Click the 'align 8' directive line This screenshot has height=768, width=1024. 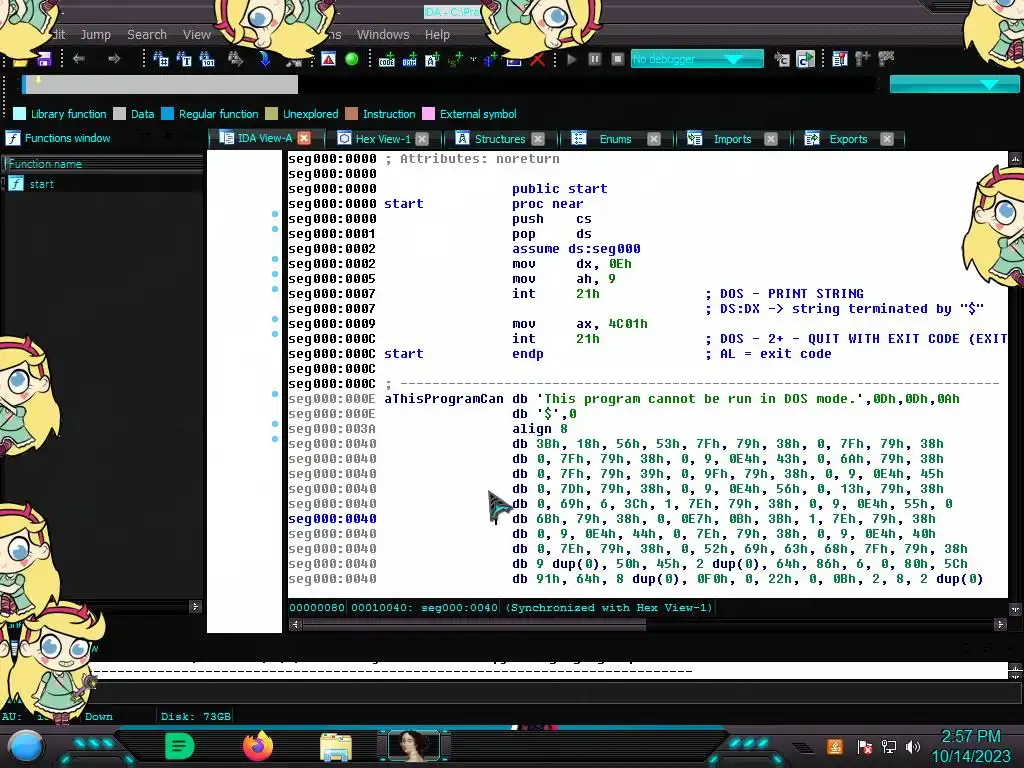pos(540,429)
